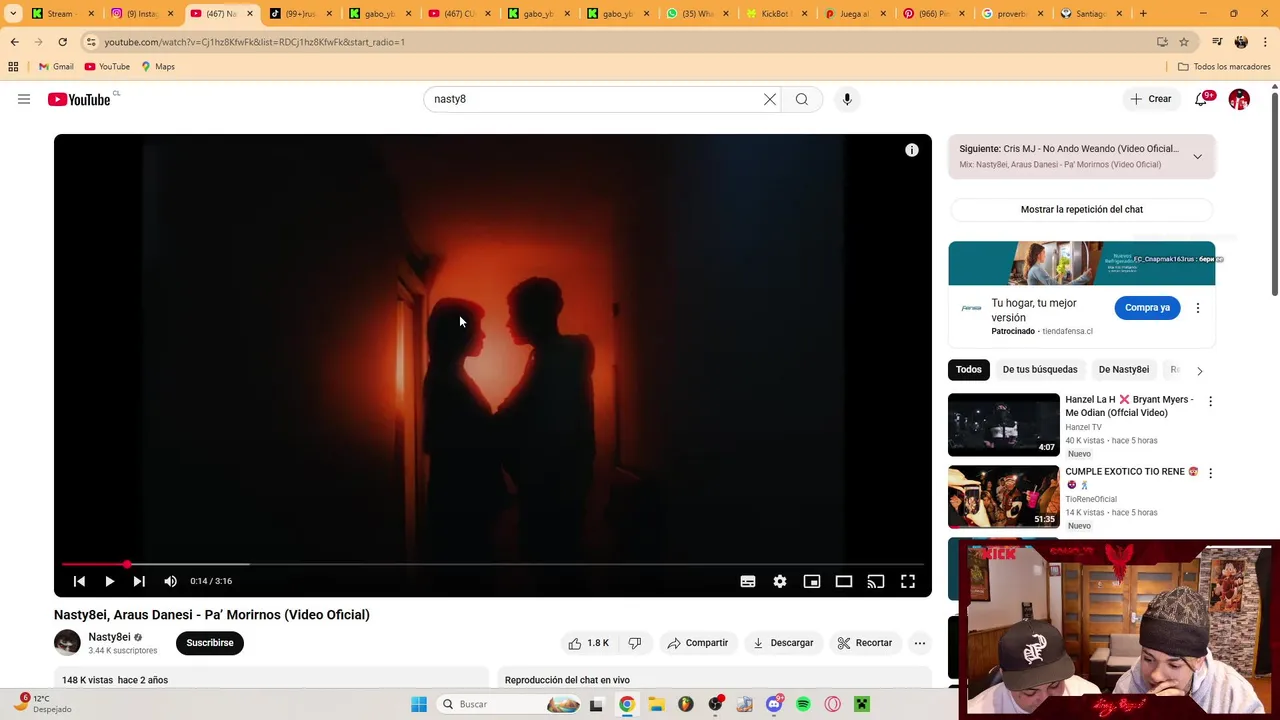Open ad options three-dot menu
1280x720 pixels.
click(x=1198, y=308)
